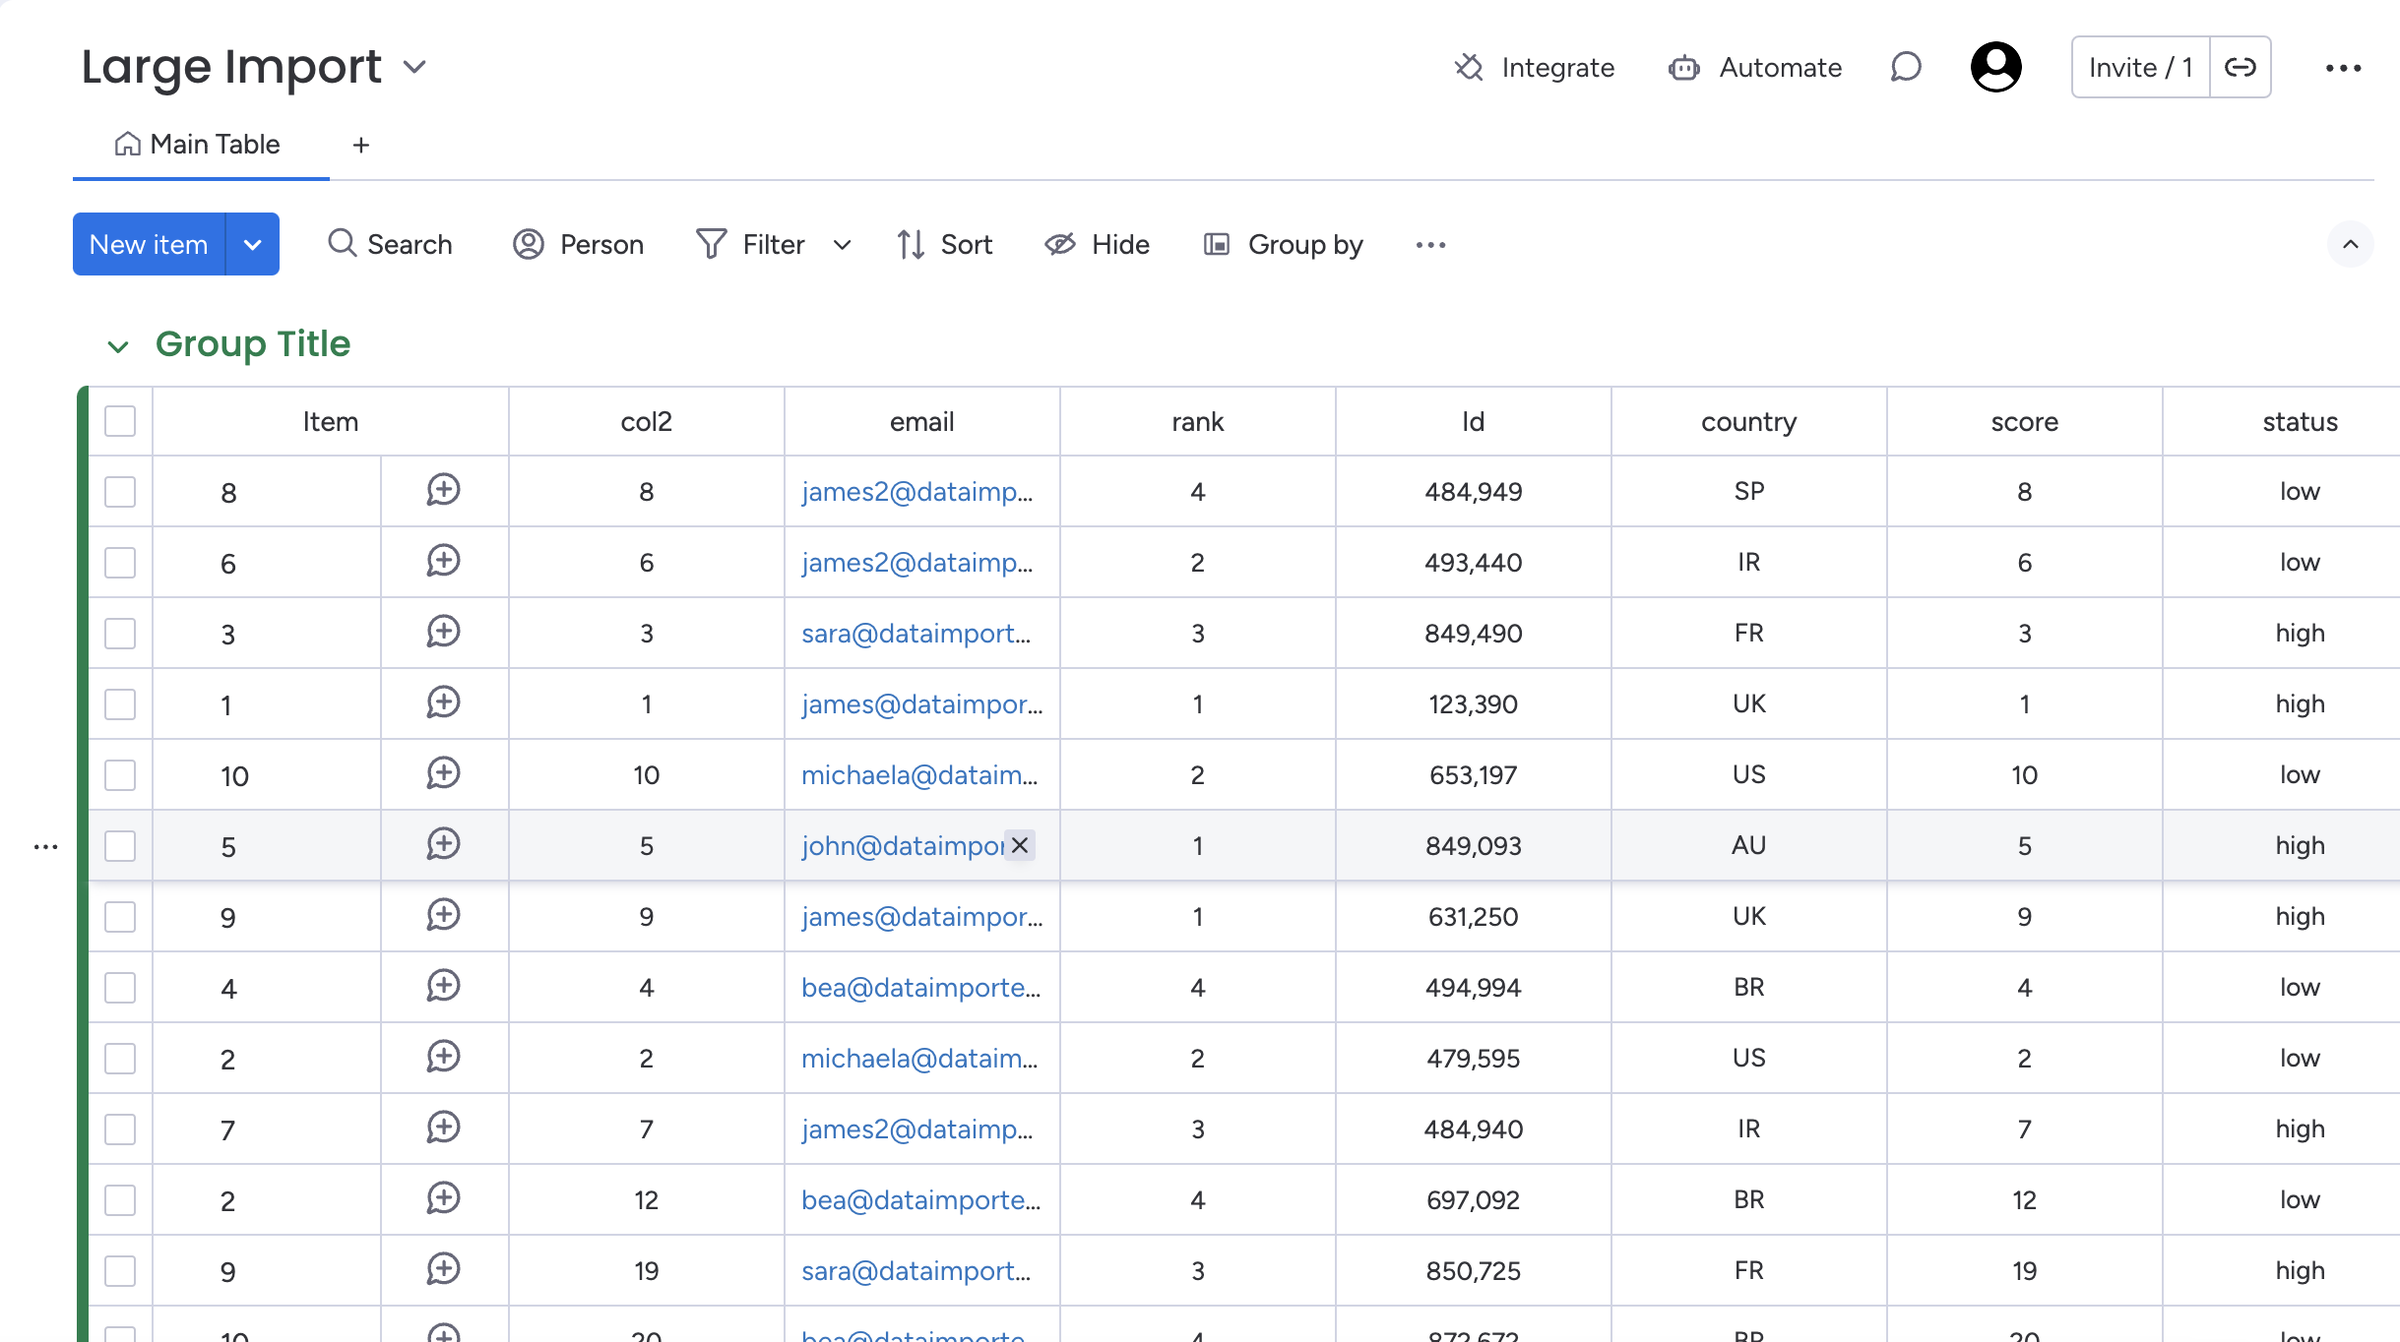Start conversation on row with Id 697,092

coord(443,1198)
